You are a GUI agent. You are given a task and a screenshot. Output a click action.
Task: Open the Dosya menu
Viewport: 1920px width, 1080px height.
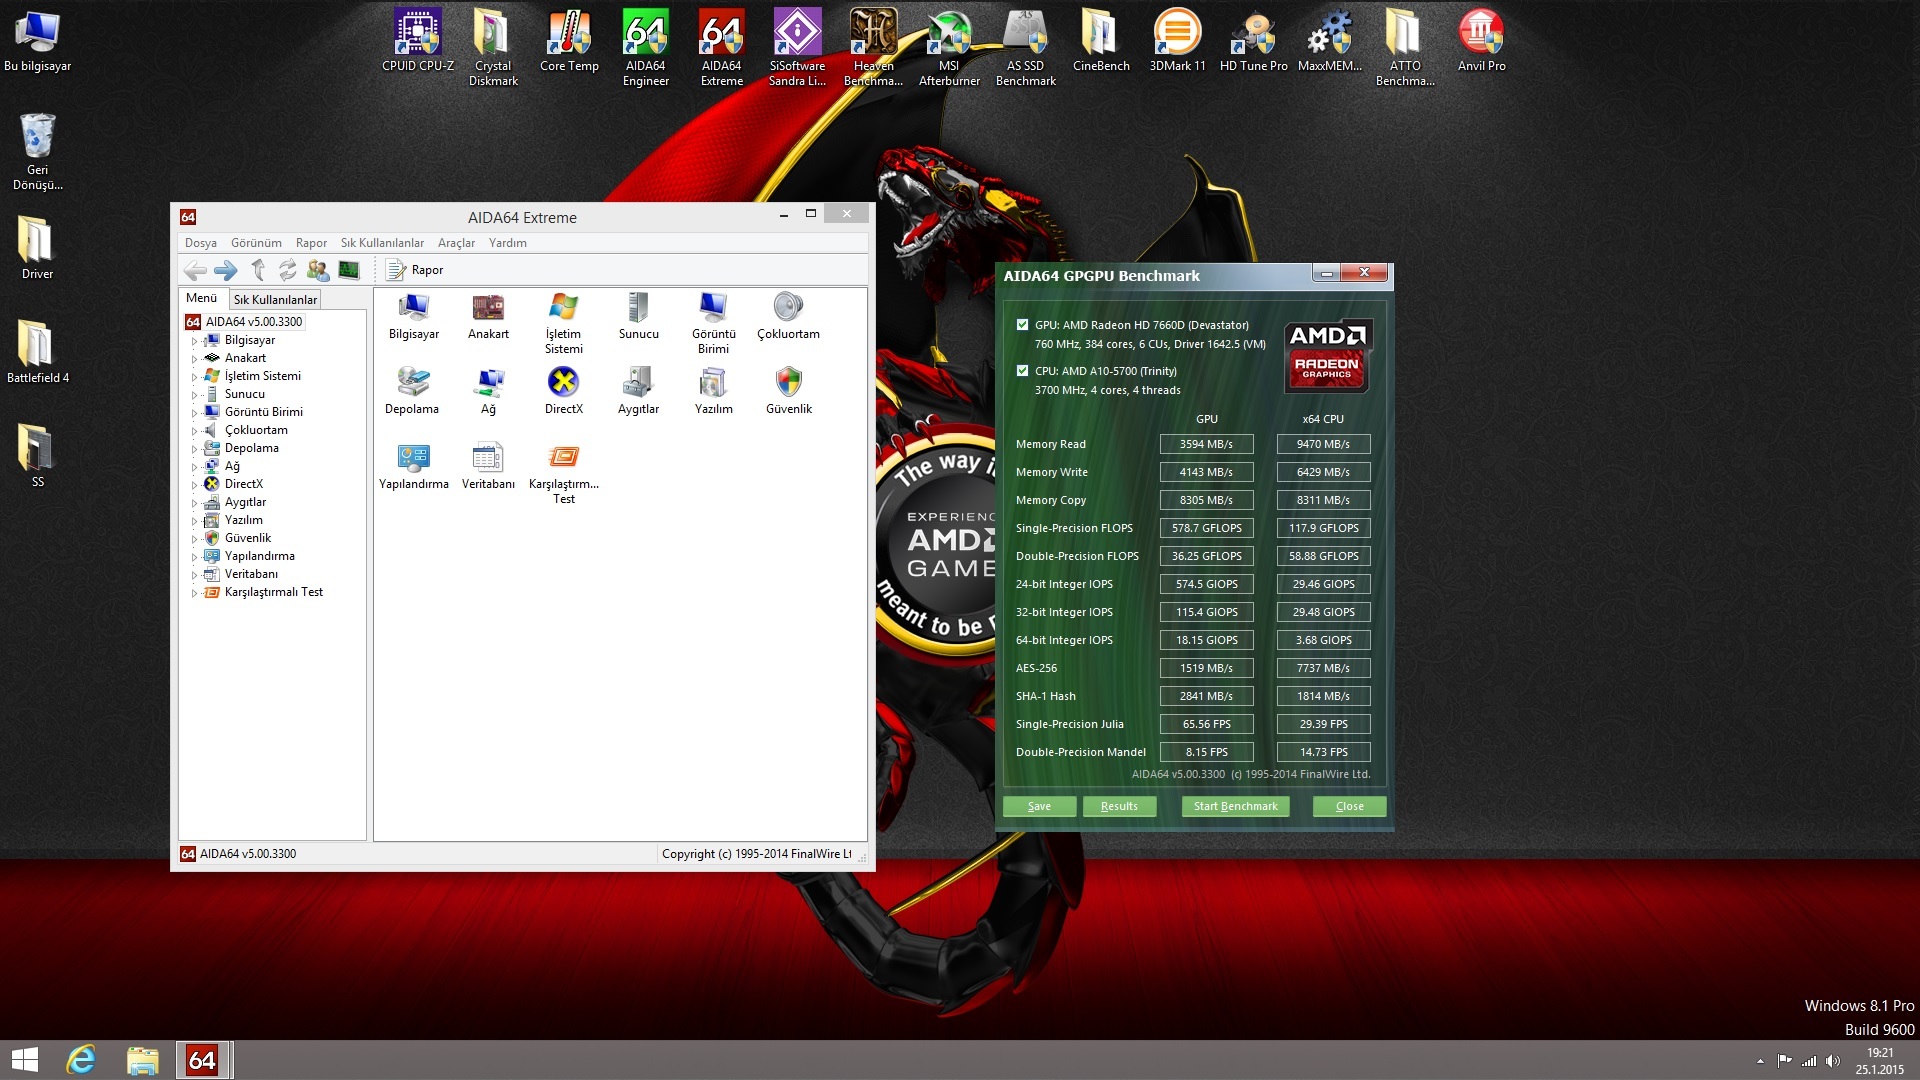200,243
